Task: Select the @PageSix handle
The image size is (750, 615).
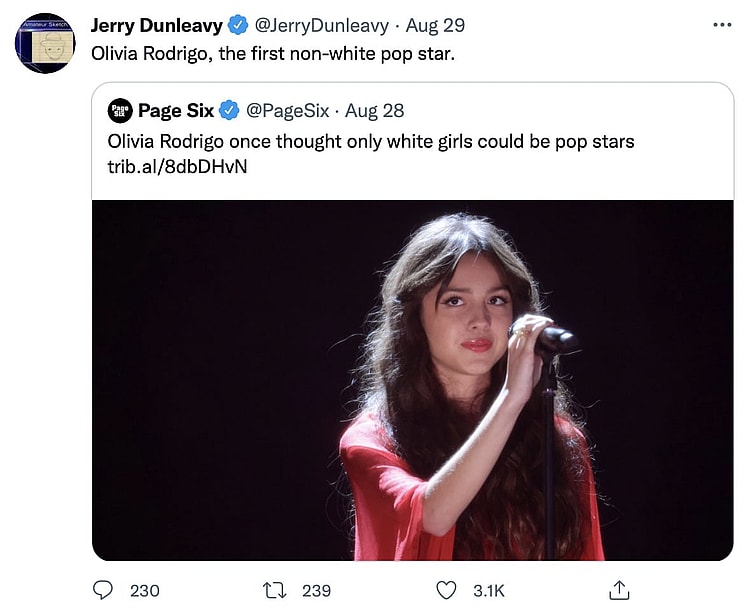Action: [287, 110]
